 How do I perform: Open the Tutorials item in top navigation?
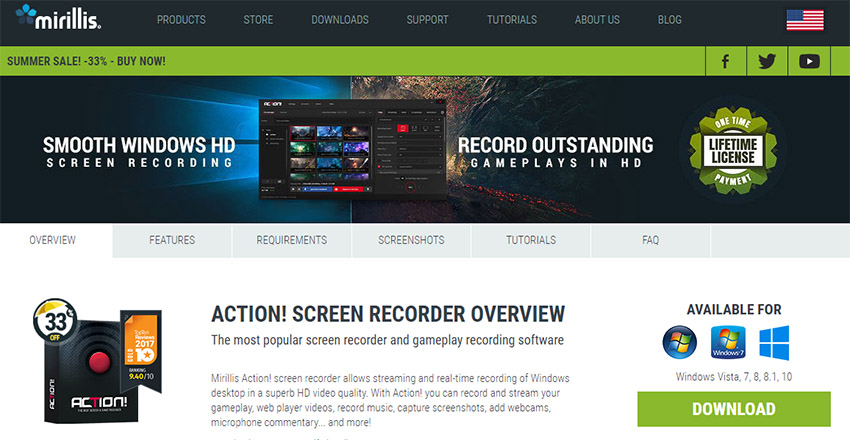pyautogui.click(x=512, y=20)
